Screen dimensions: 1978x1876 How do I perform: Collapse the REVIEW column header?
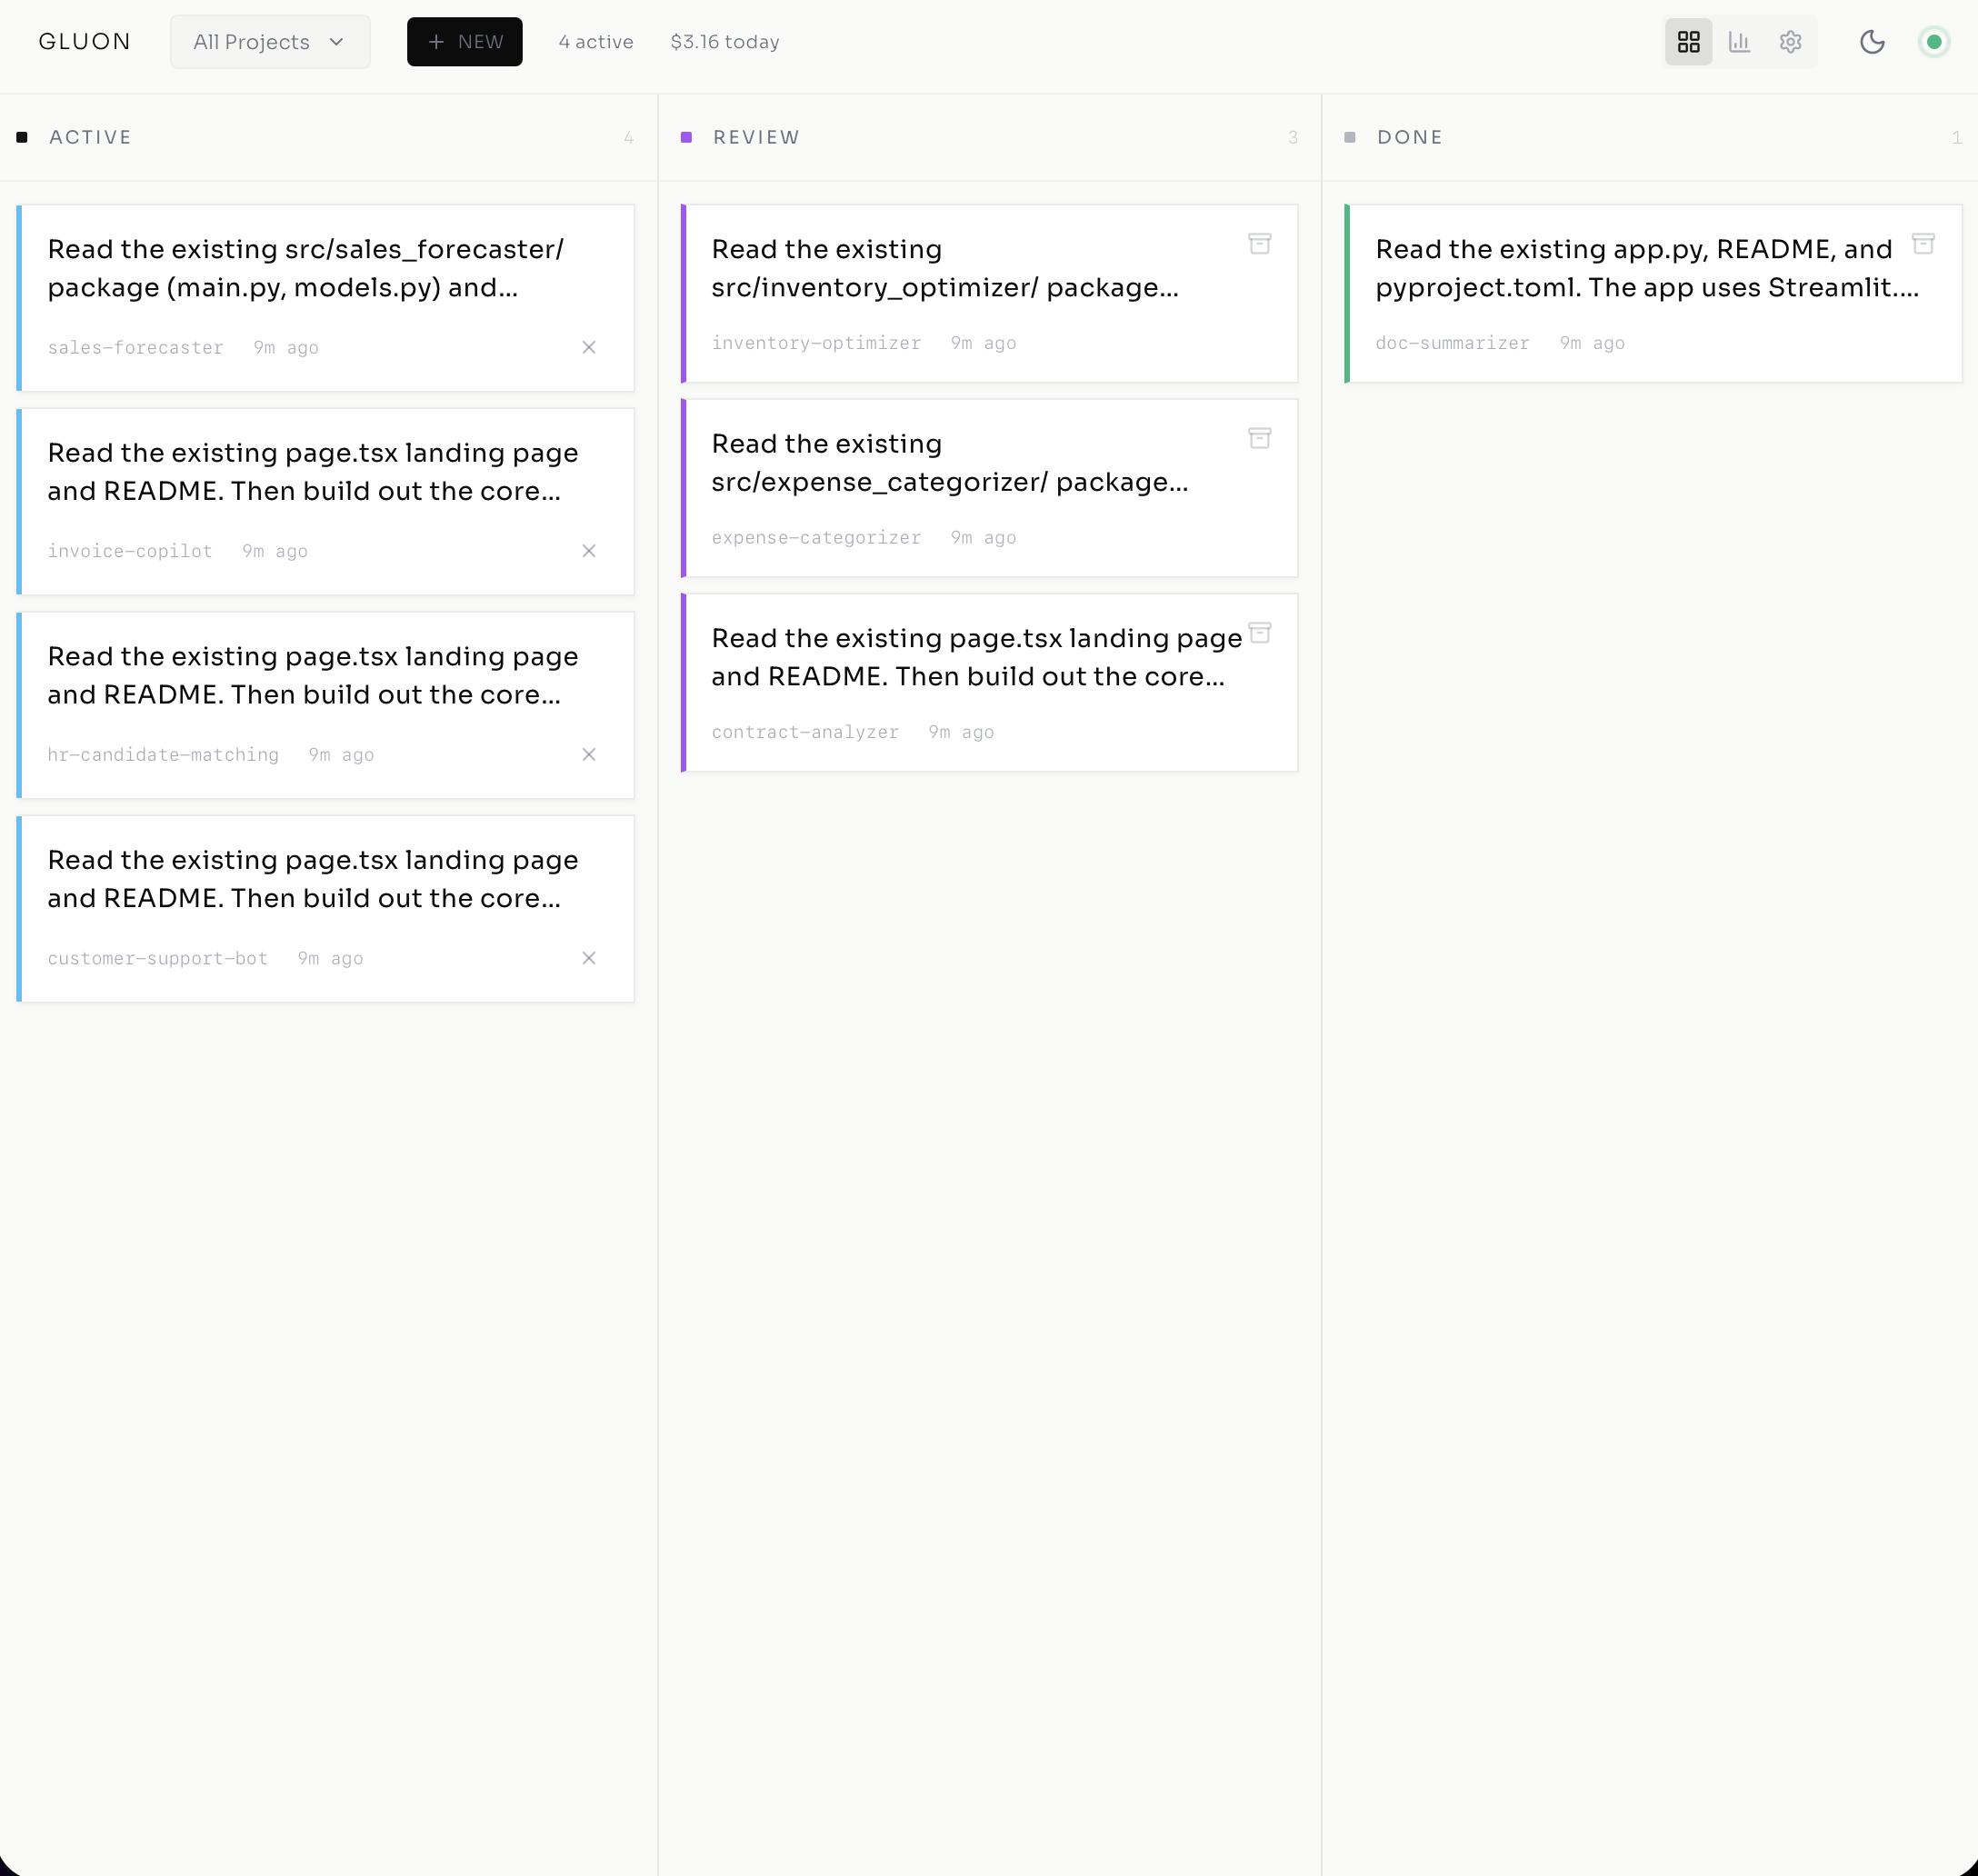click(756, 137)
